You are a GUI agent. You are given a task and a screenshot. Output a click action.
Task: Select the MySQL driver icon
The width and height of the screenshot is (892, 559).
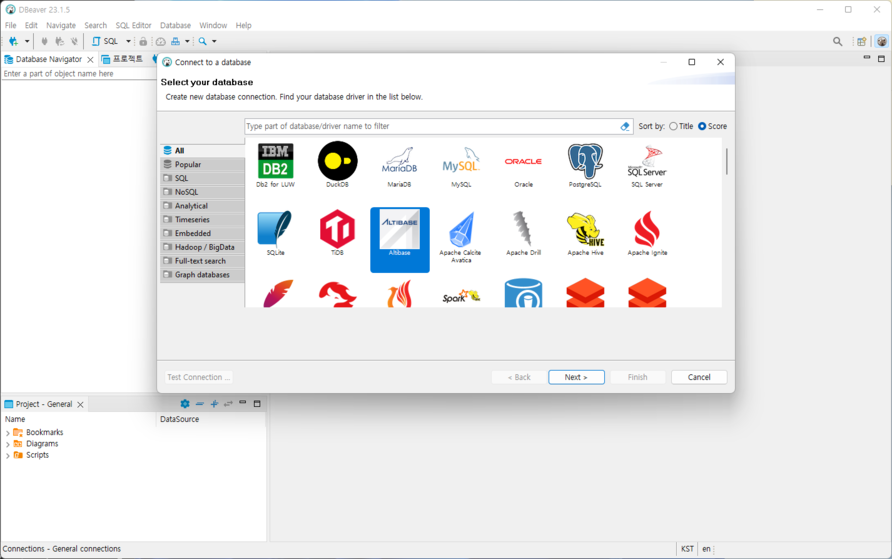(x=461, y=163)
